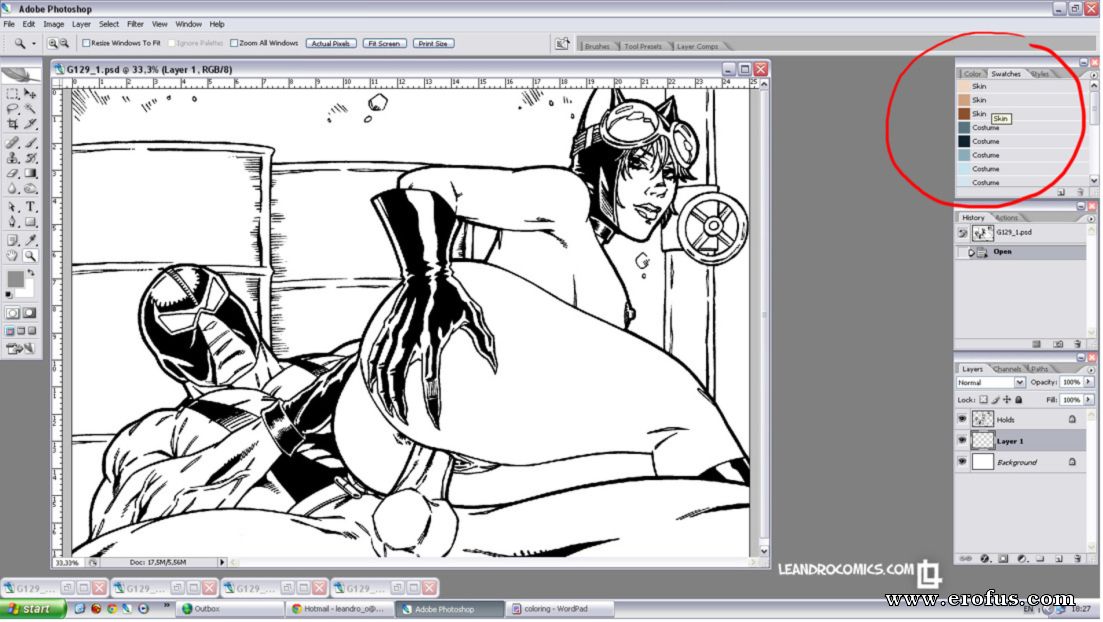1103x622 pixels.
Task: Toggle lock position
Action: point(1007,400)
